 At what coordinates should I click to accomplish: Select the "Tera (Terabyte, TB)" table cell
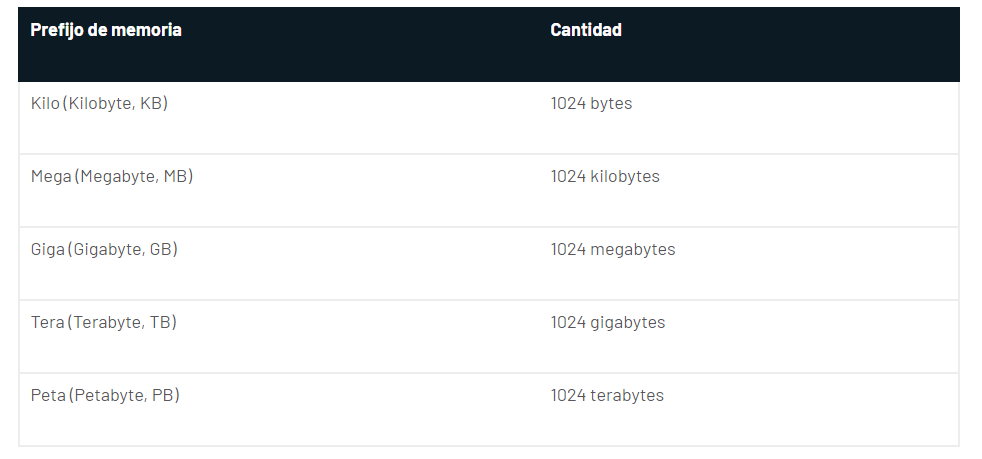(x=104, y=322)
